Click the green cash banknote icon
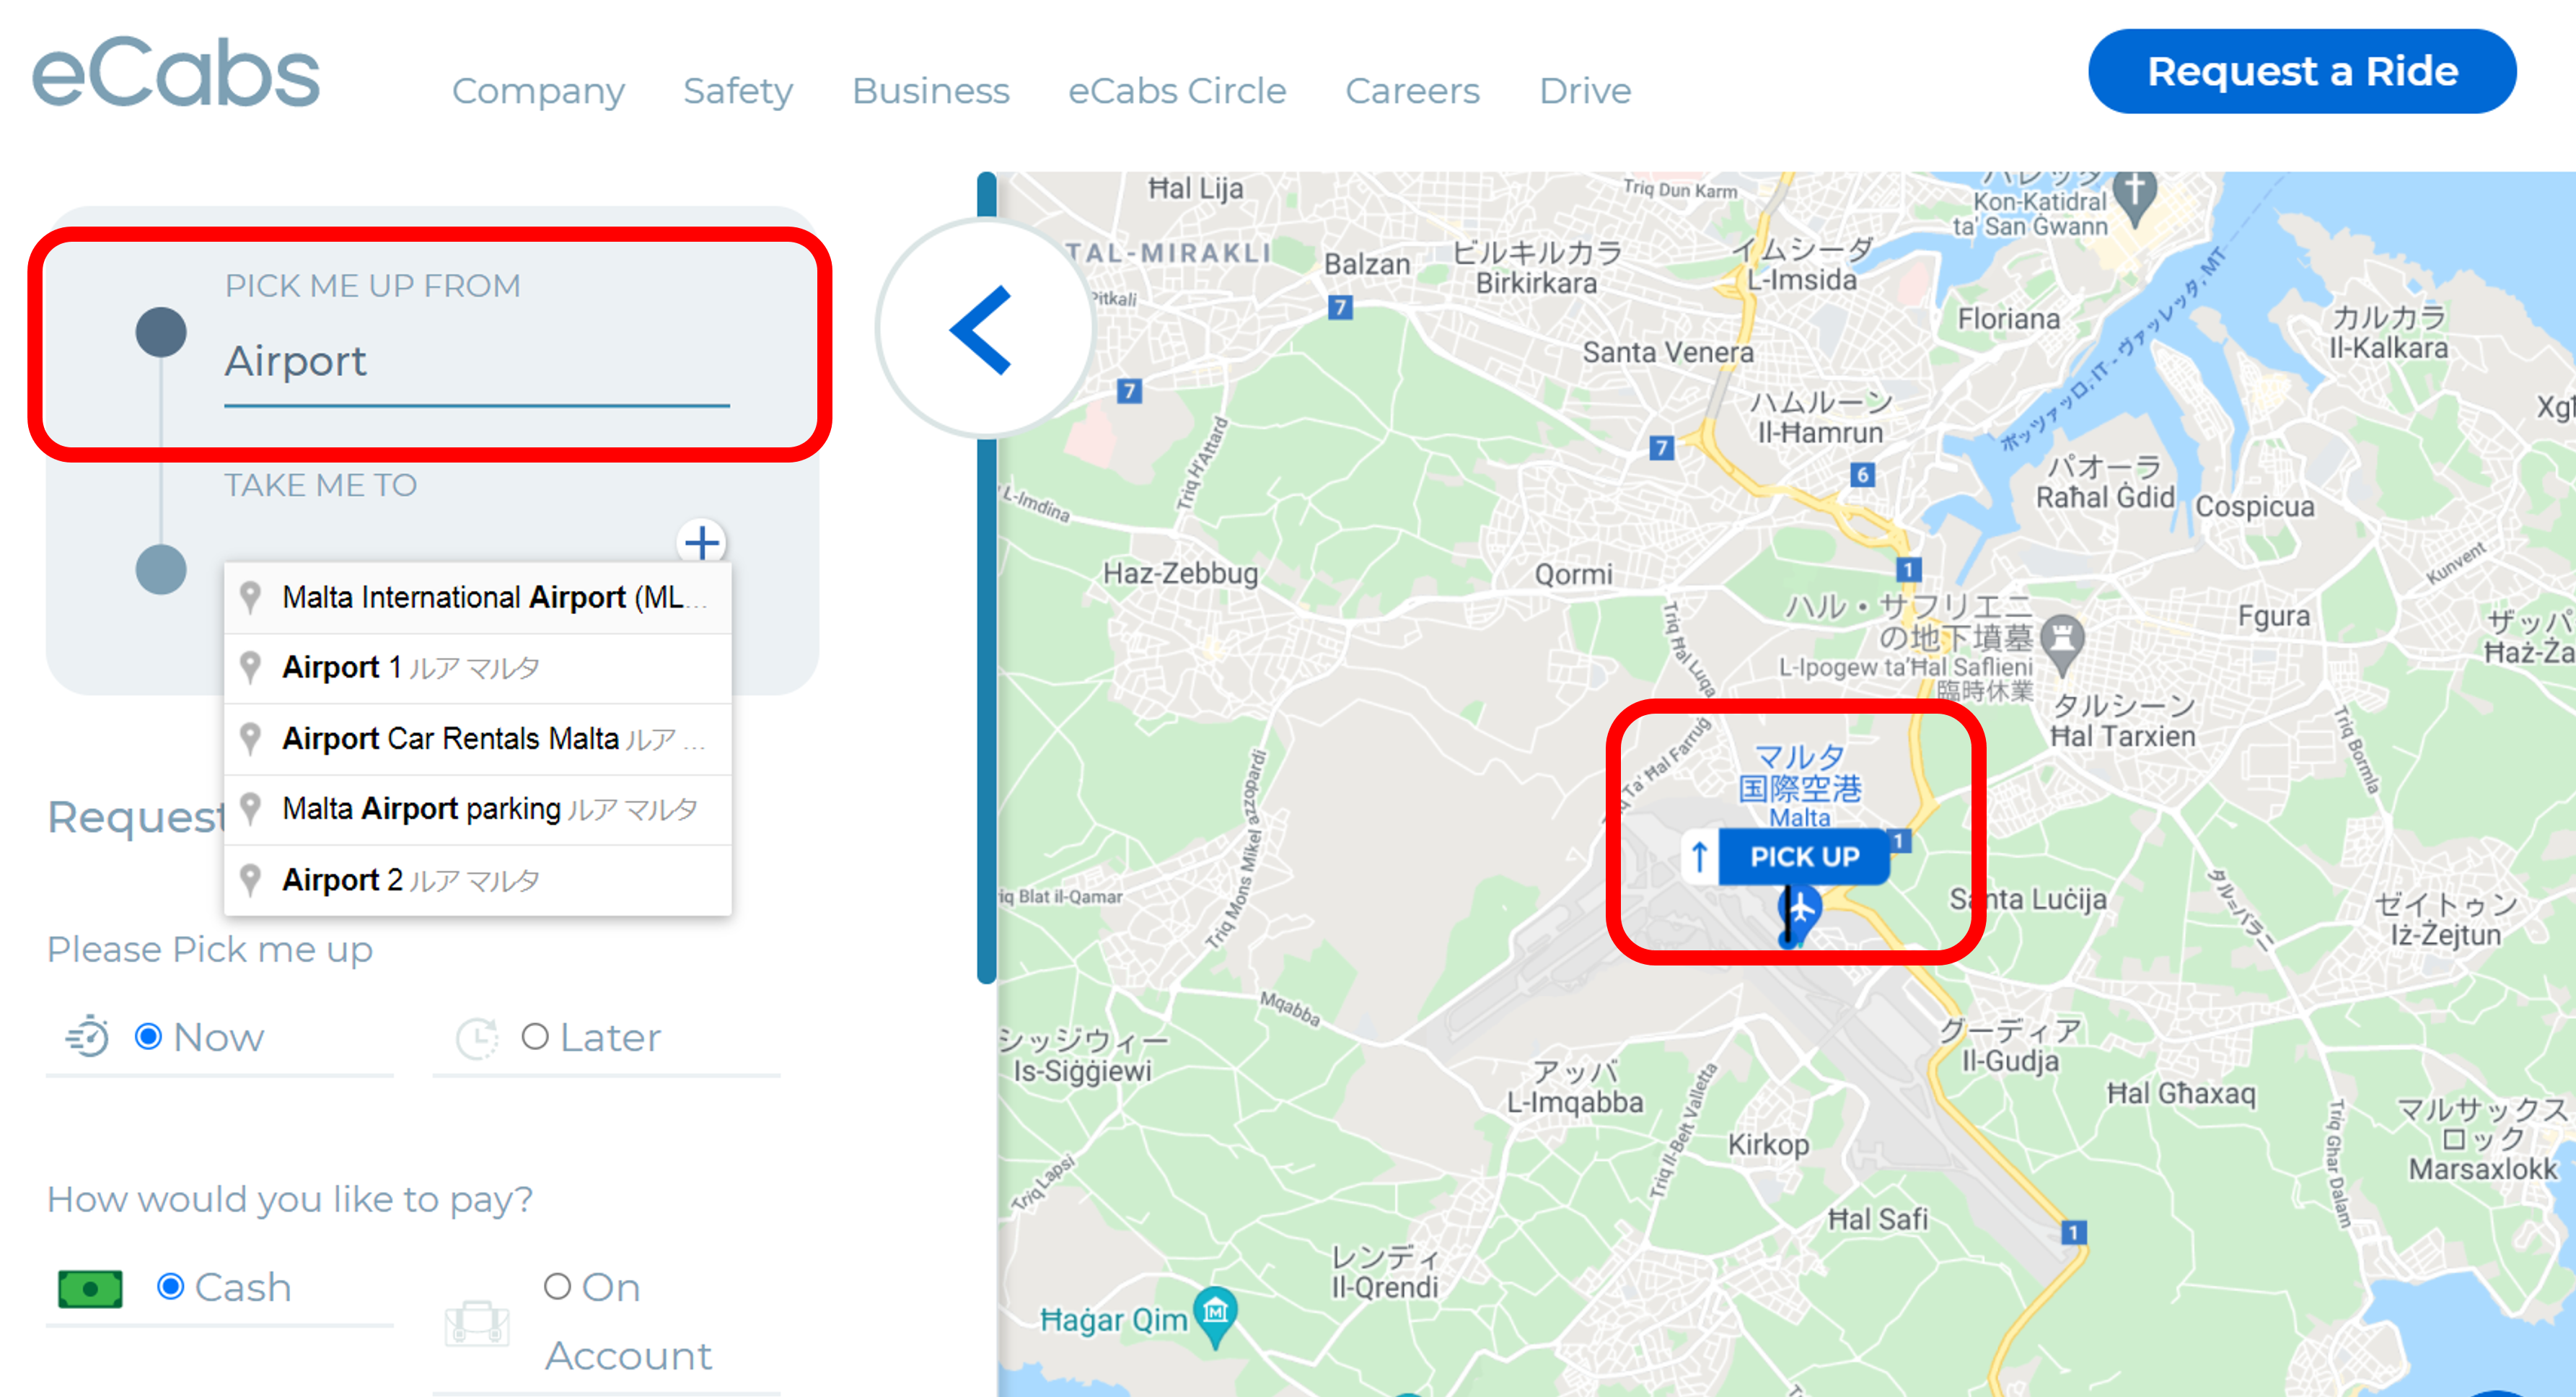Viewport: 2576px width, 1397px height. point(90,1289)
